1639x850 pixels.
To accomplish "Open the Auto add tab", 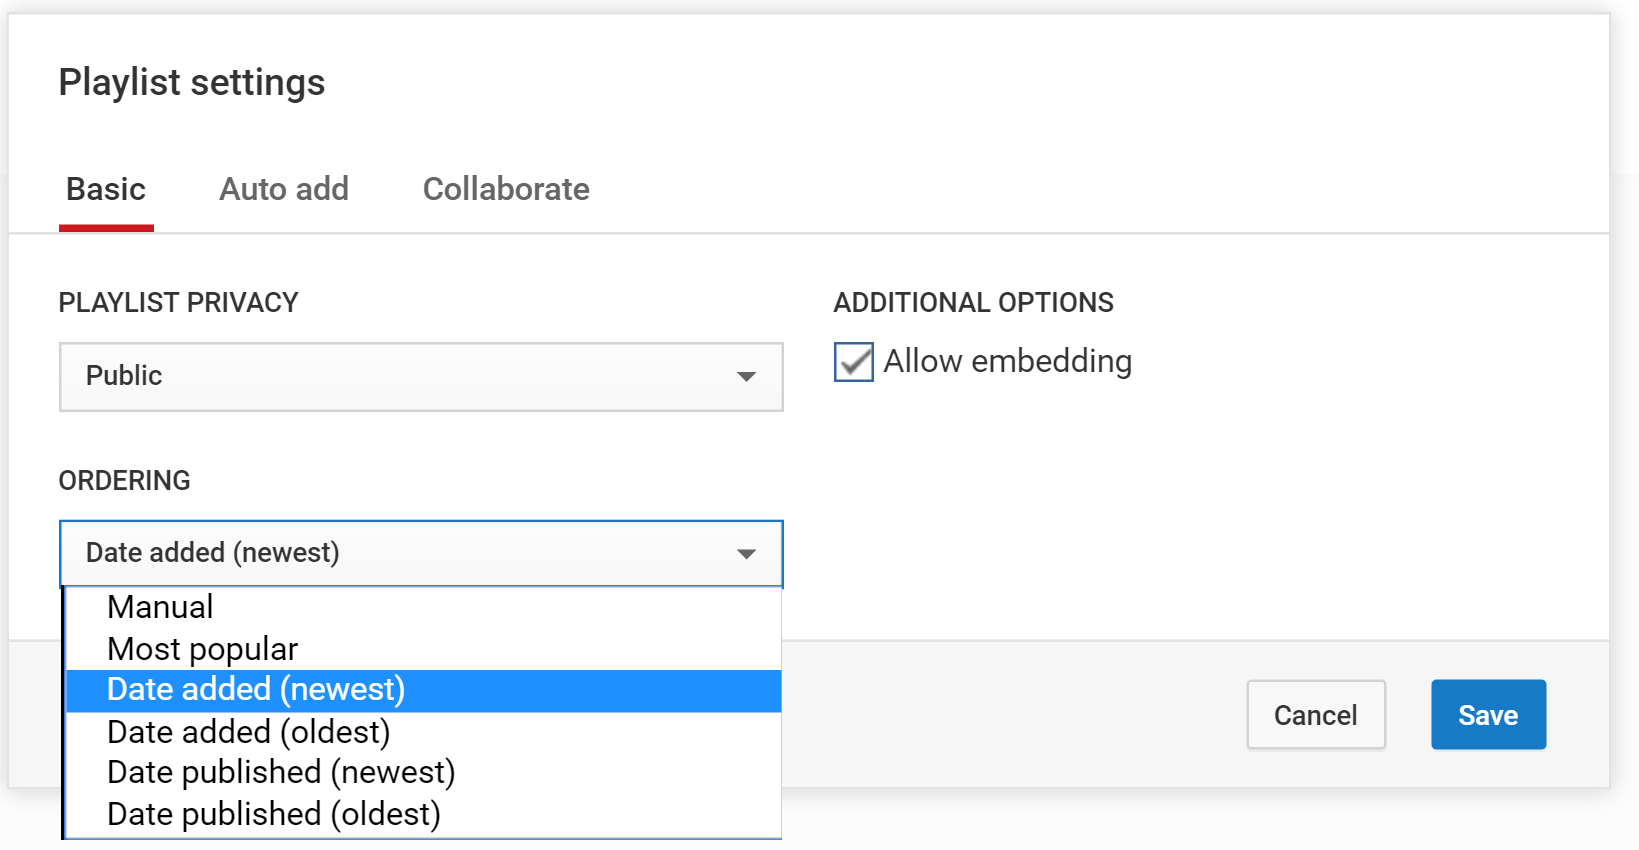I will 284,190.
